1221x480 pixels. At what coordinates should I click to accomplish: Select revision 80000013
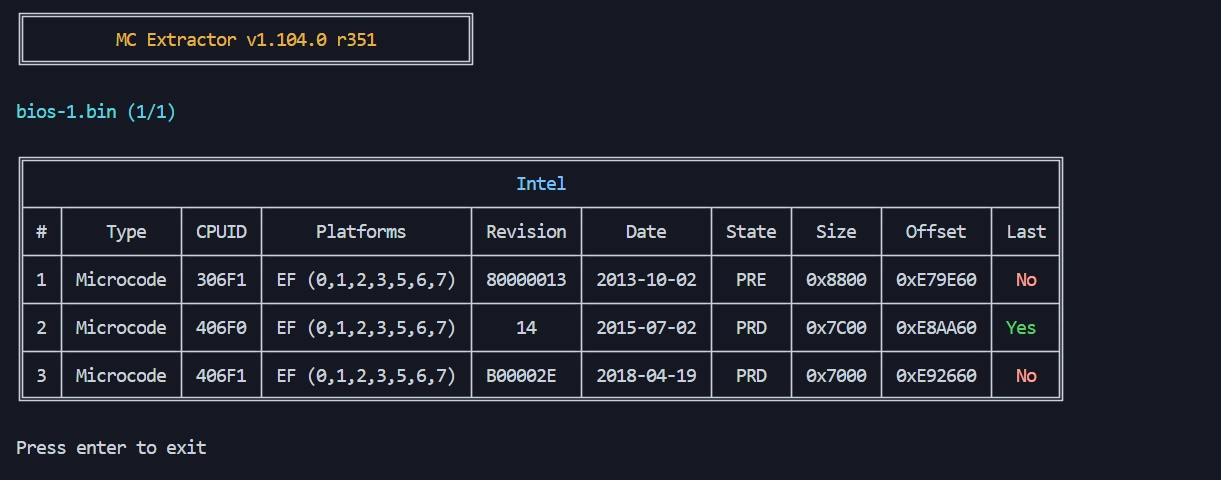tap(526, 280)
